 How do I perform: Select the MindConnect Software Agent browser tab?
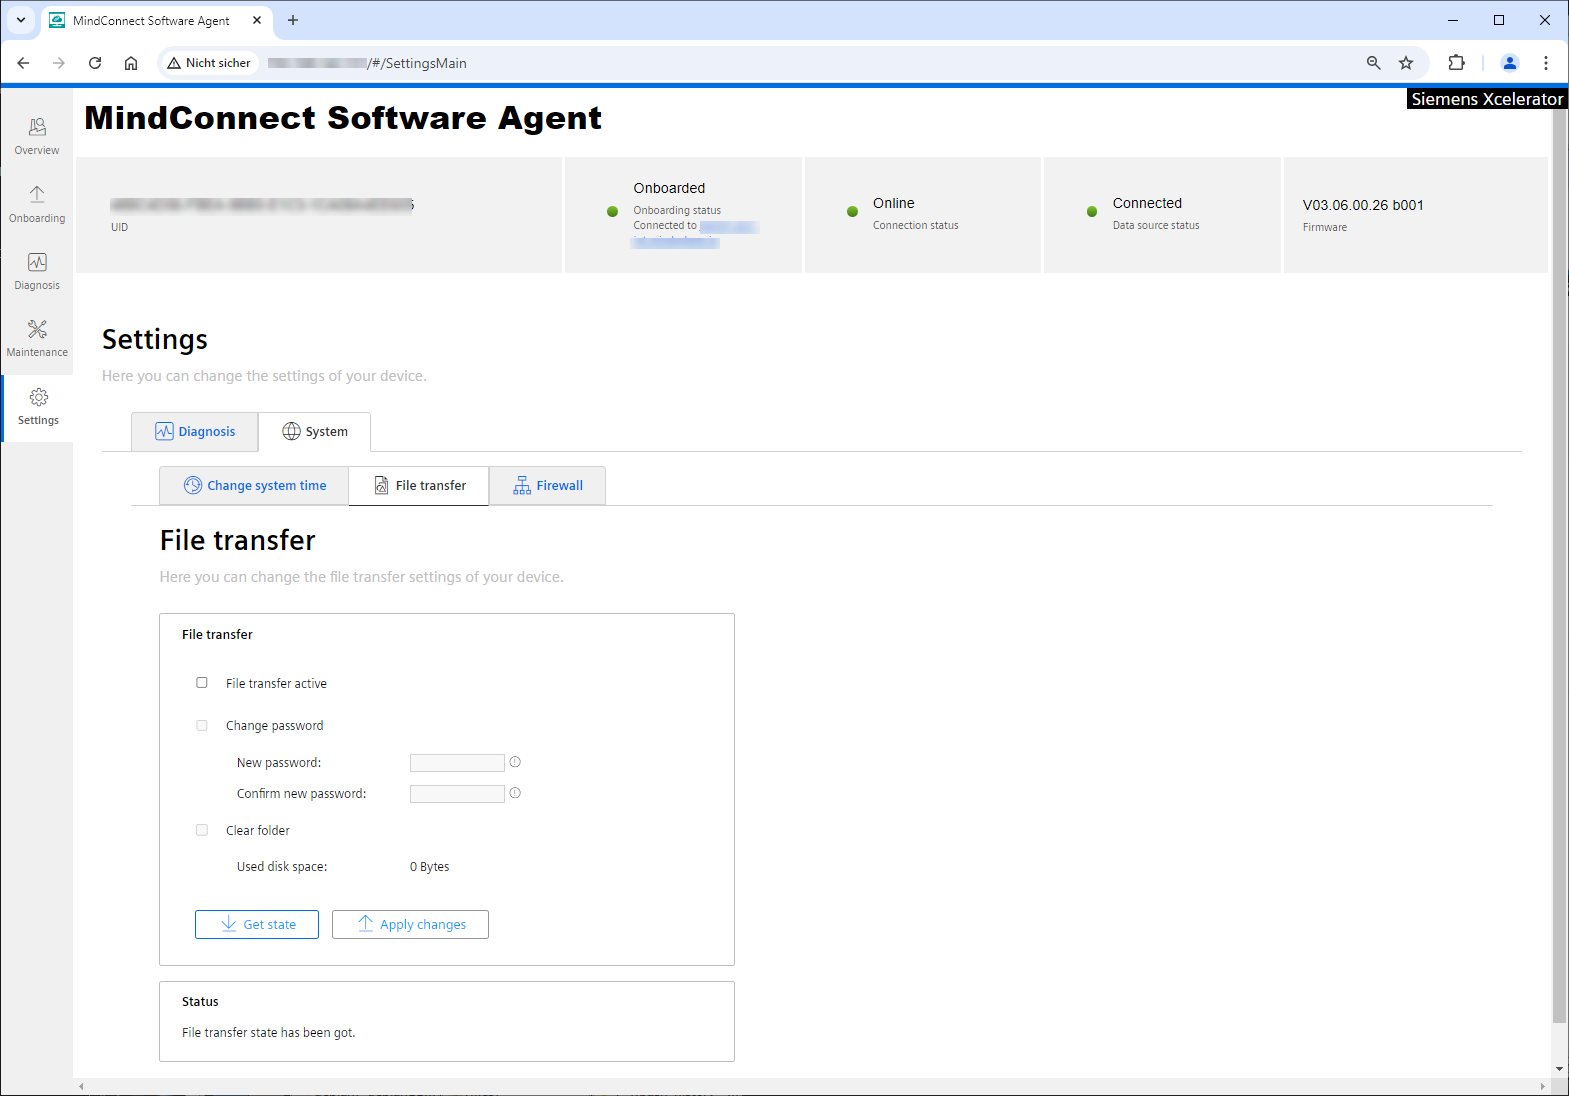click(151, 20)
